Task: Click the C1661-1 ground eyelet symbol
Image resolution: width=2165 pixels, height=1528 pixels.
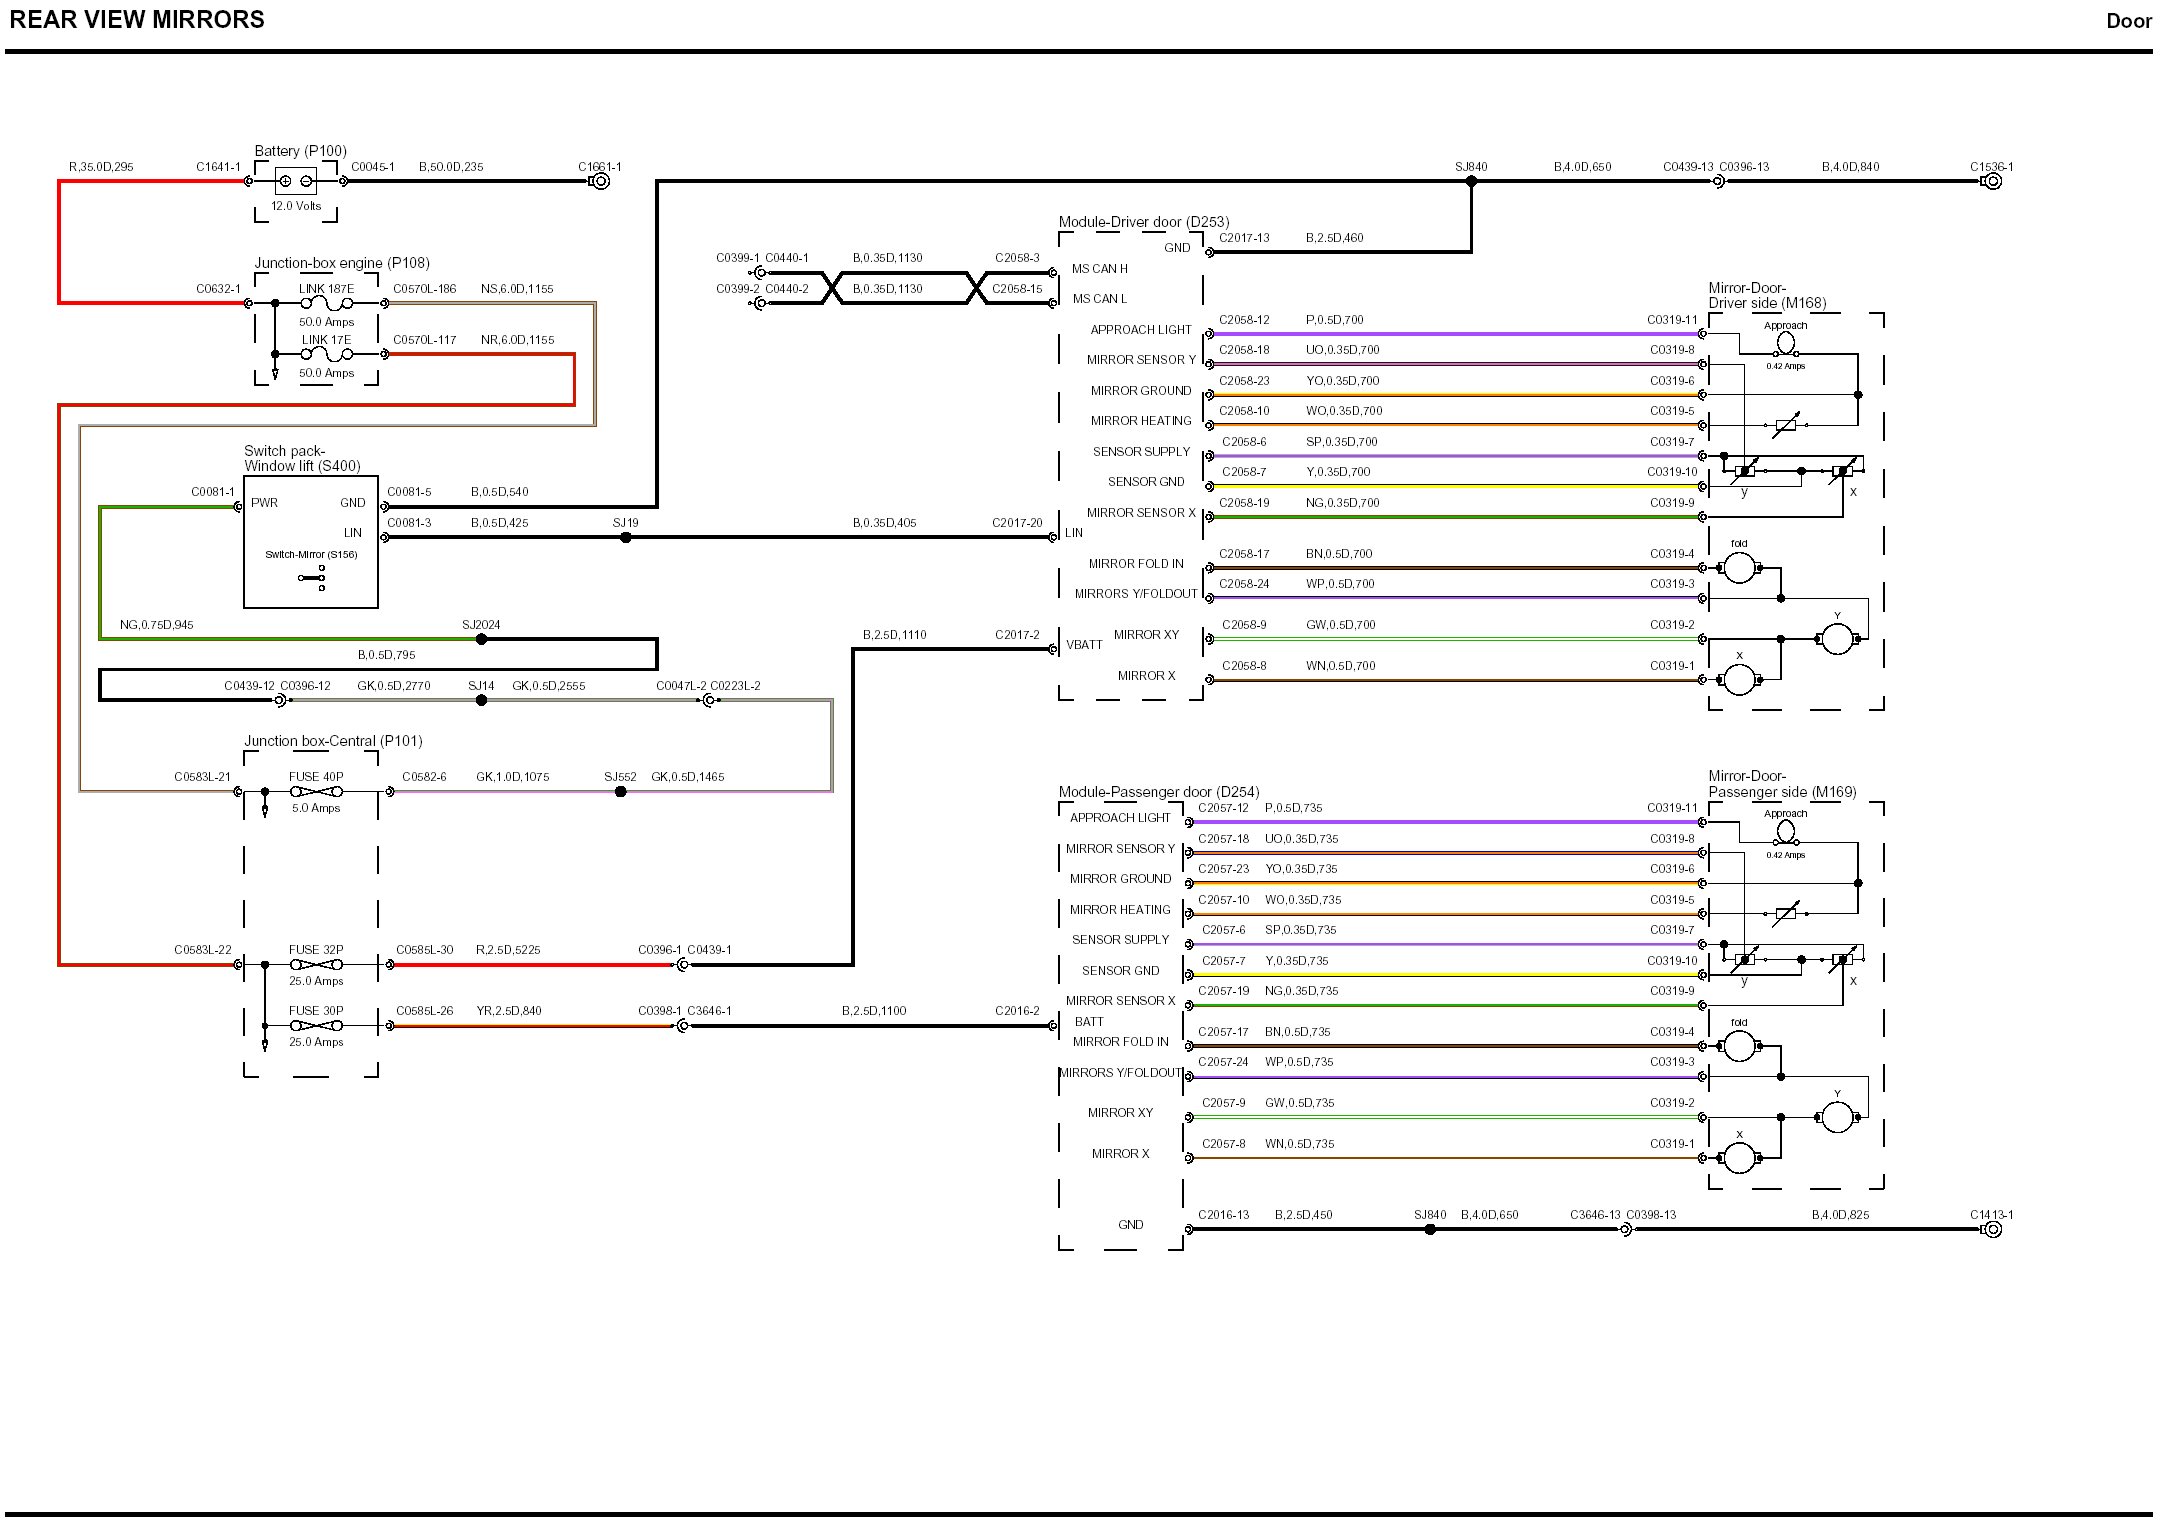Action: click(600, 181)
